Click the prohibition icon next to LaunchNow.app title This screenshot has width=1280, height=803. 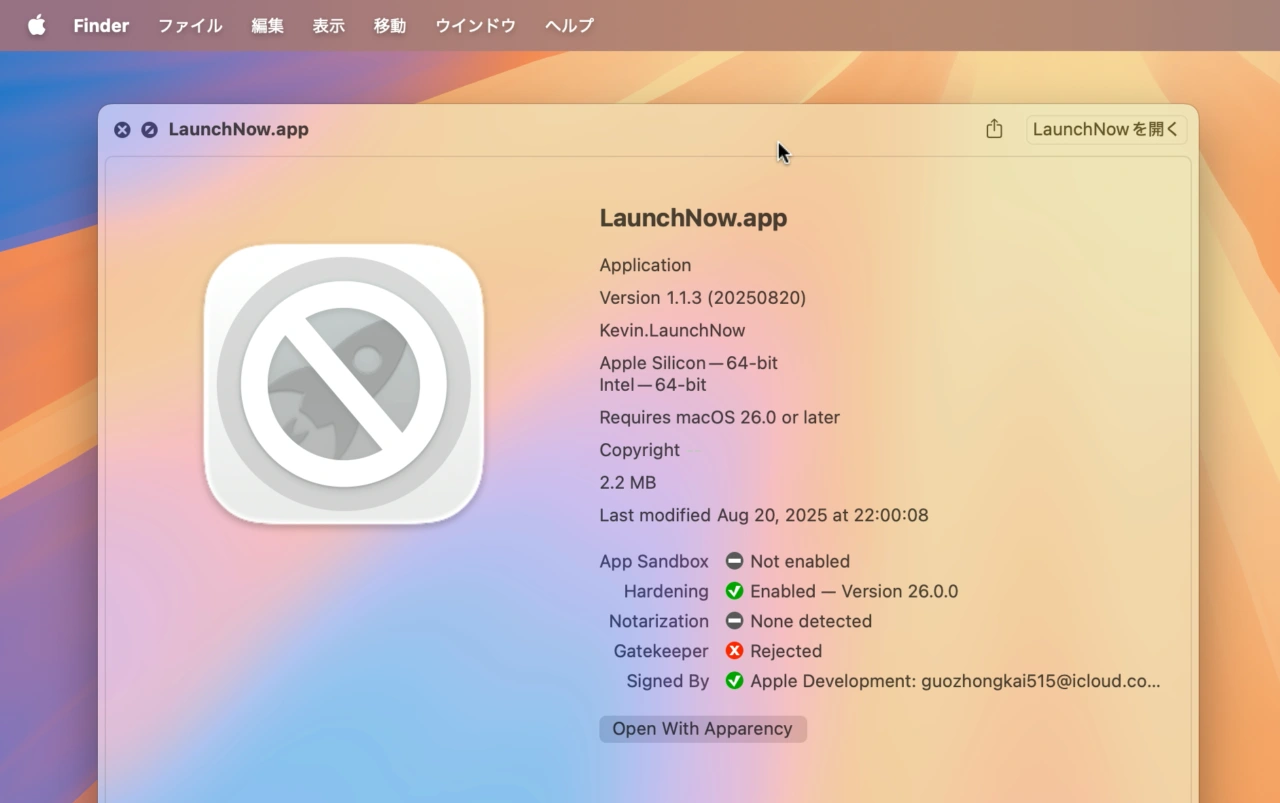(x=147, y=129)
